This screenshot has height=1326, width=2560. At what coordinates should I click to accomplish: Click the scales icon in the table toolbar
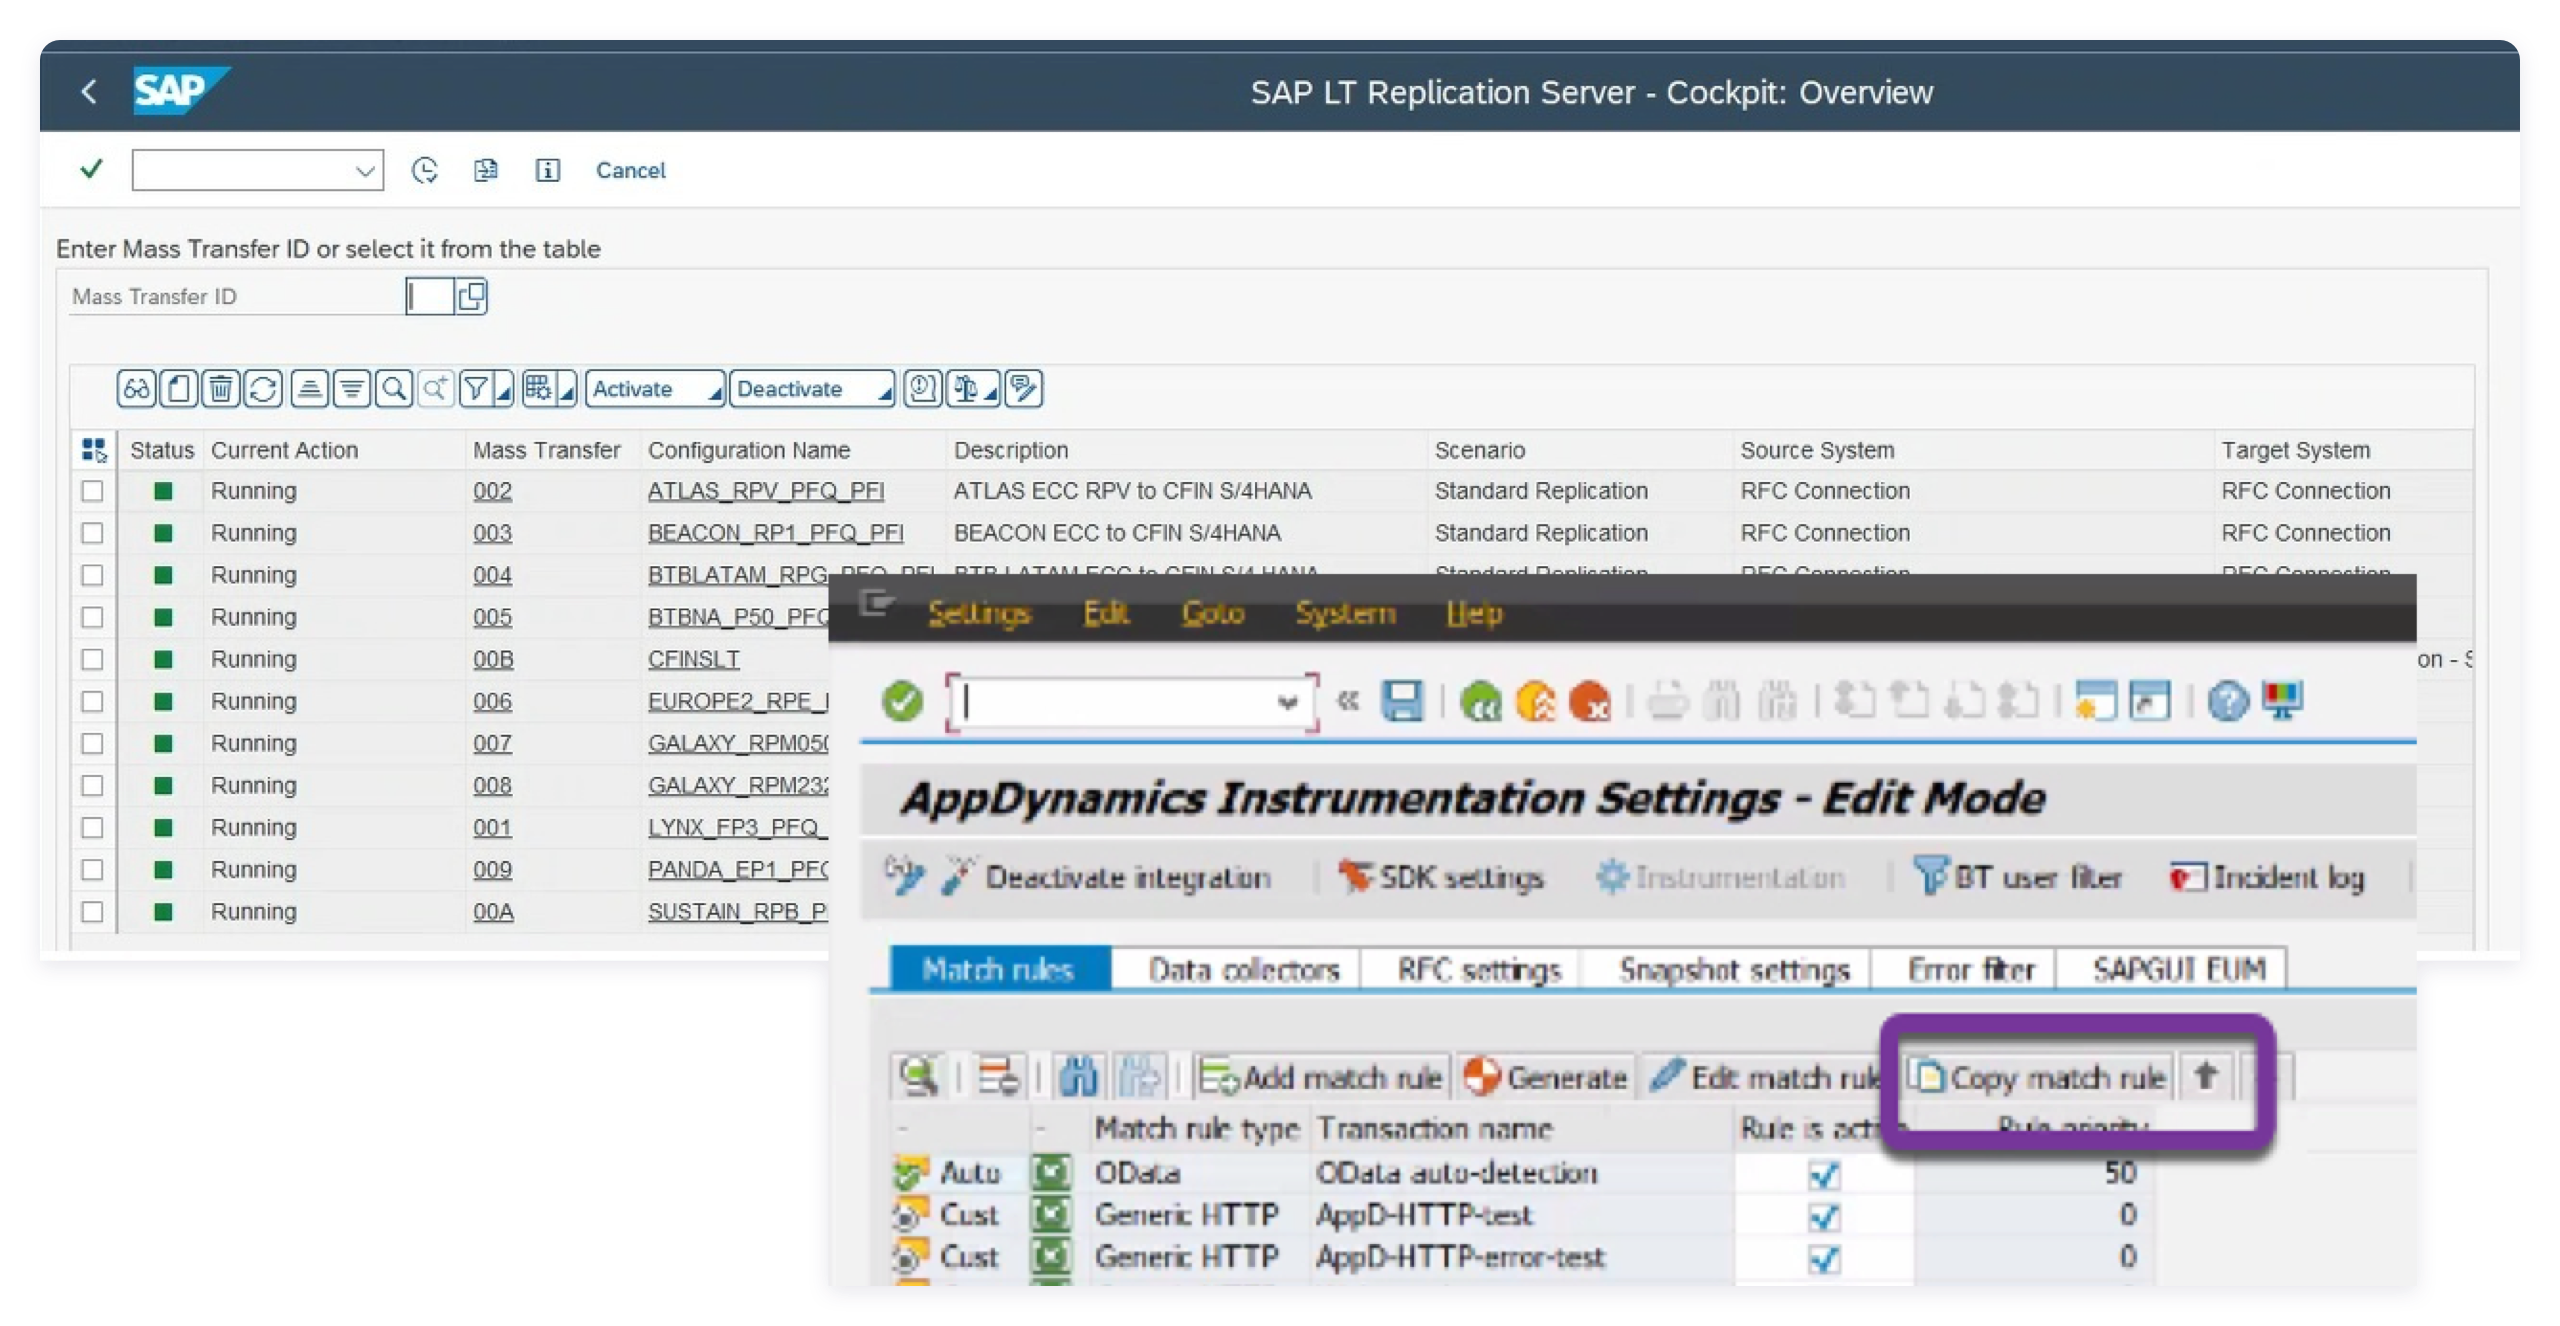972,388
